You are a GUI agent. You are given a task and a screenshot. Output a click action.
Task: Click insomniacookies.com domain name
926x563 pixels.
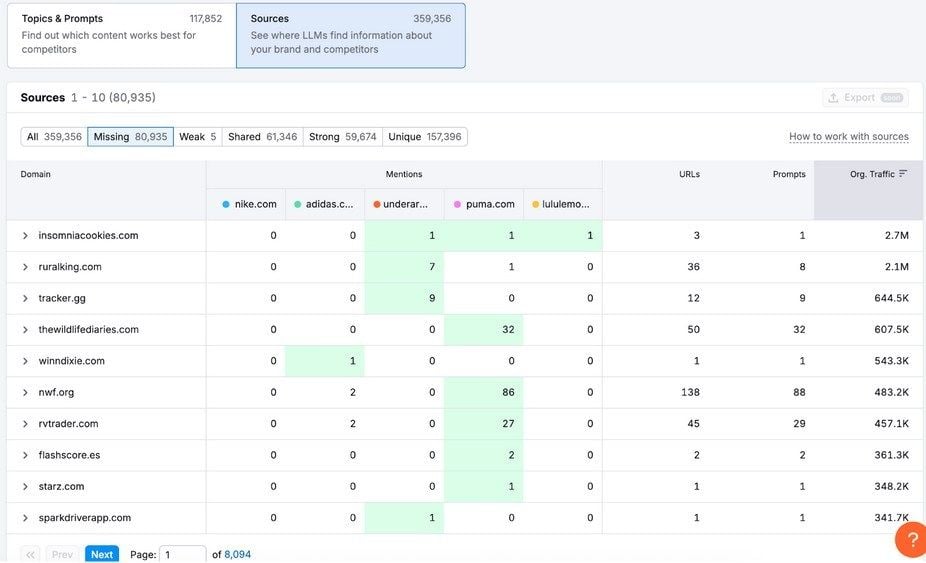[x=89, y=235]
